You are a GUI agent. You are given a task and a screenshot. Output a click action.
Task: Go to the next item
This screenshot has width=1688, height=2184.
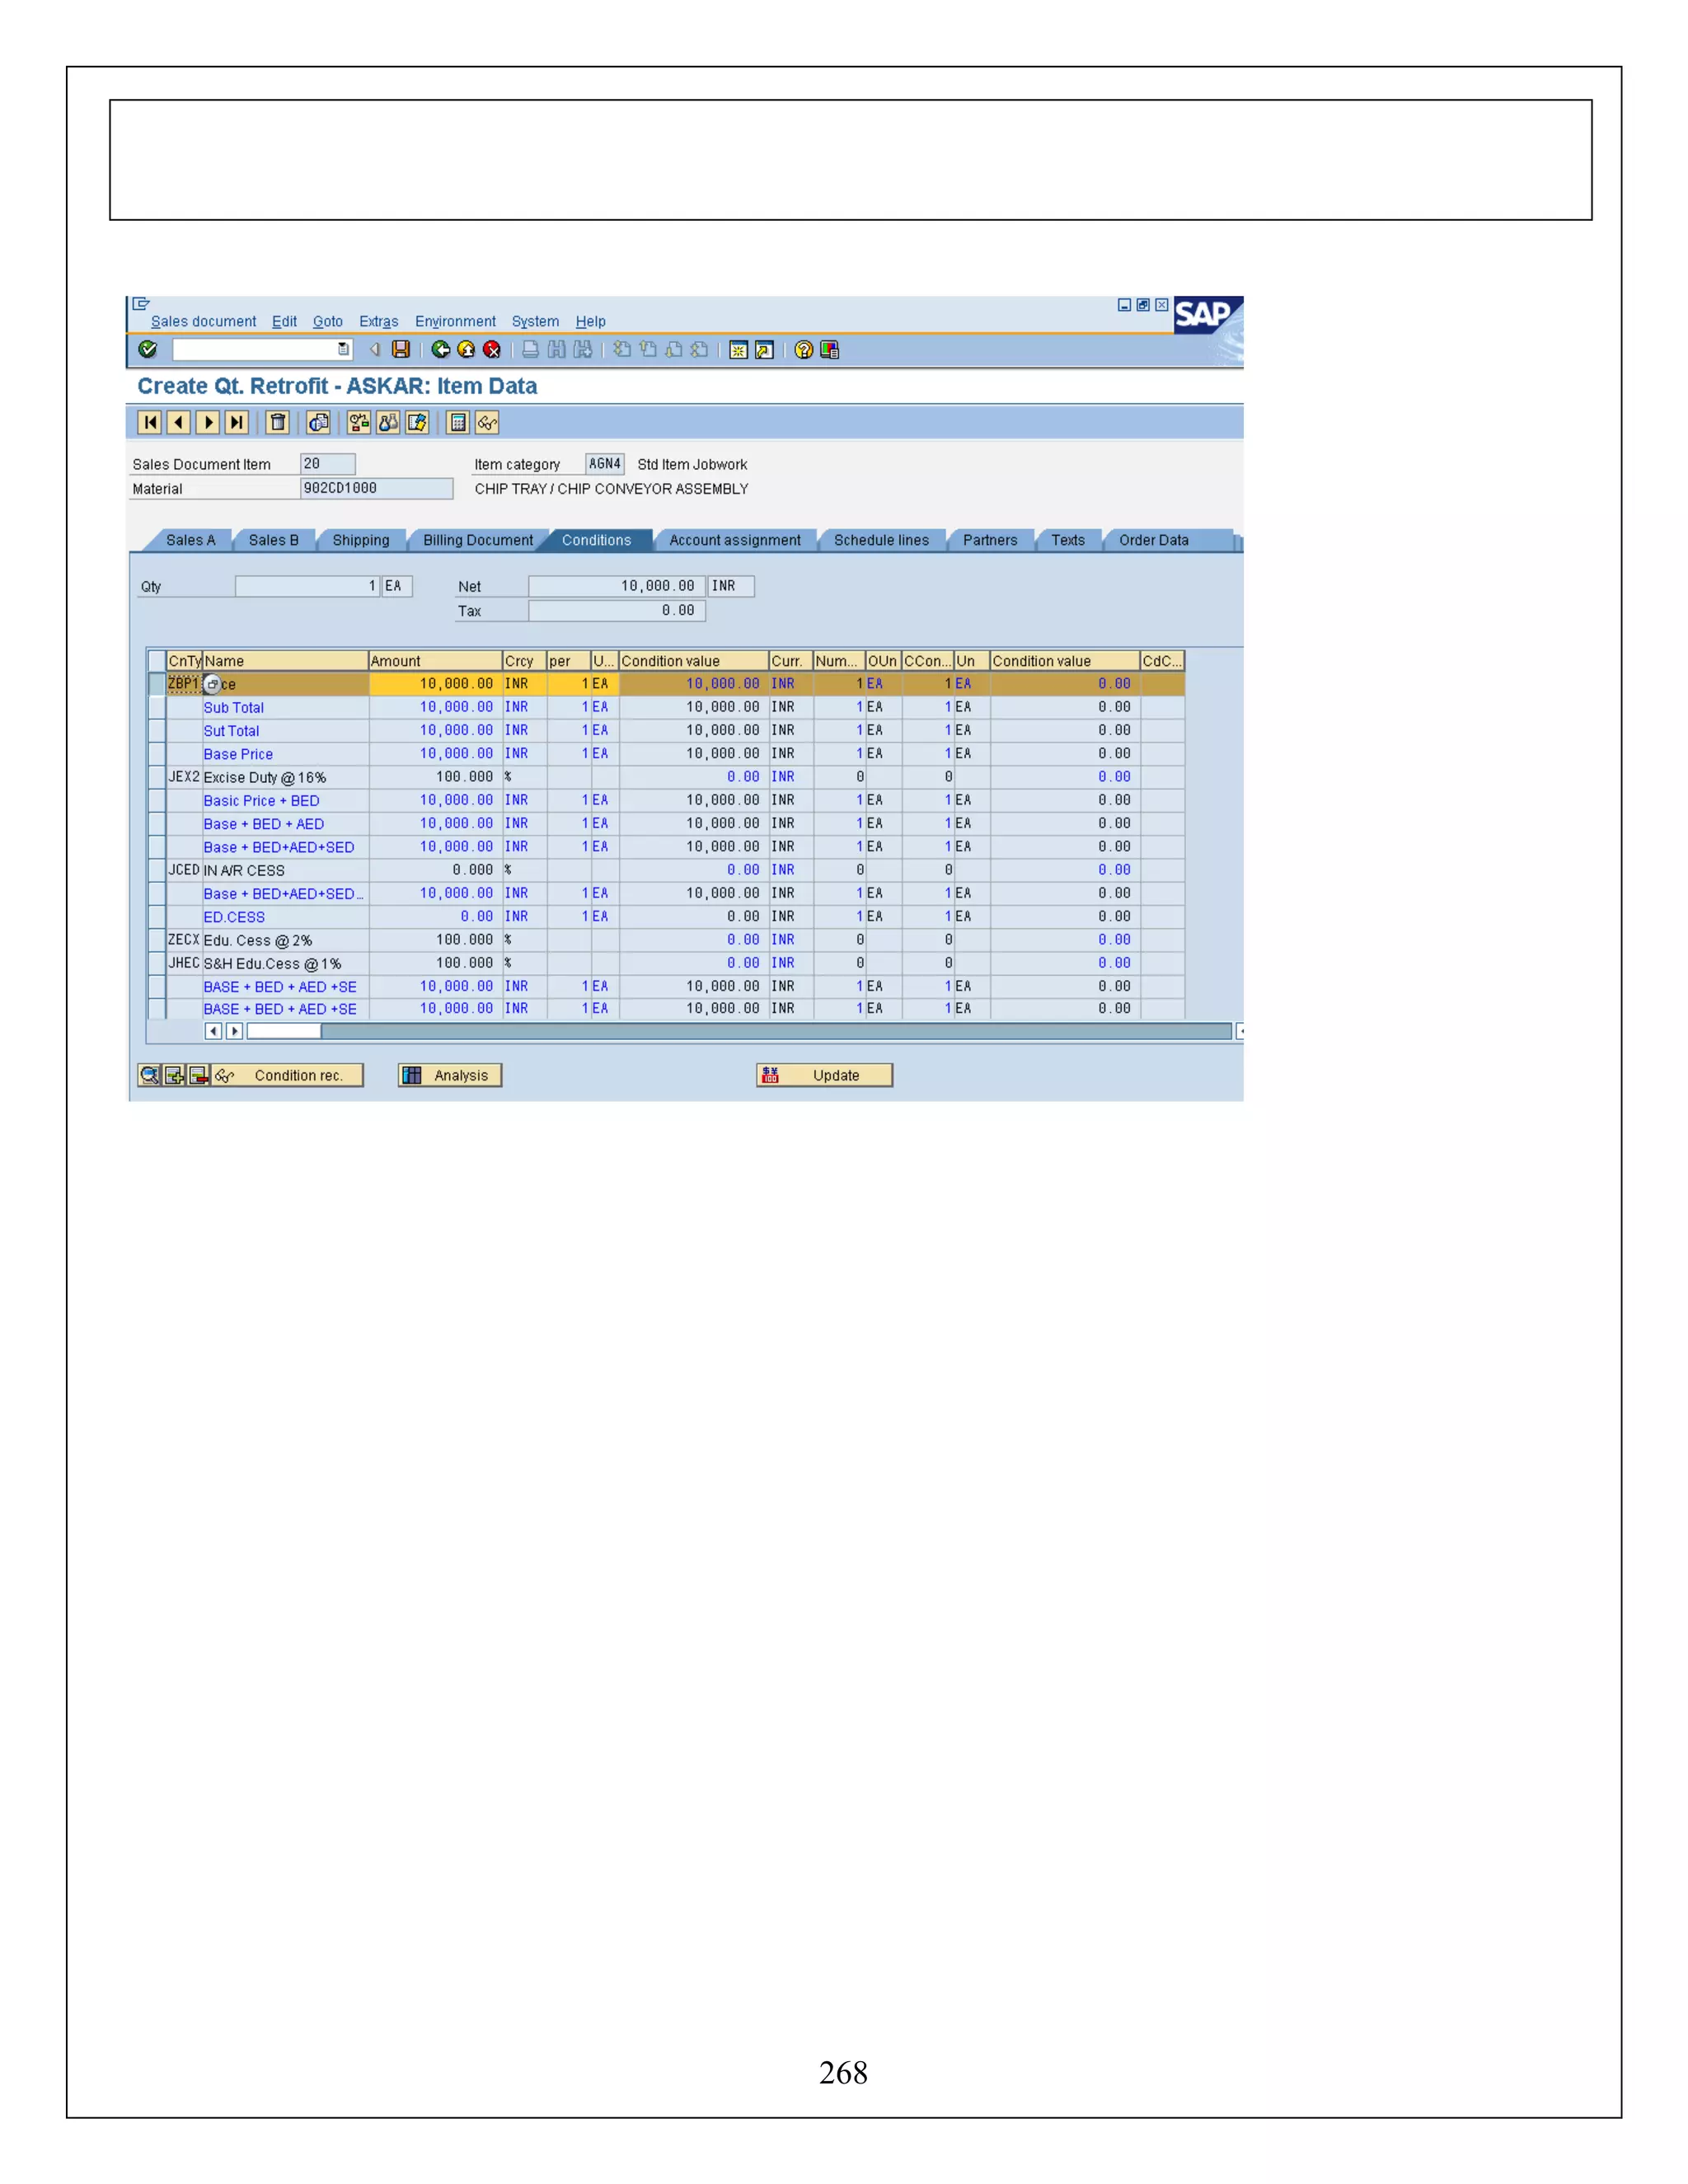tap(208, 422)
